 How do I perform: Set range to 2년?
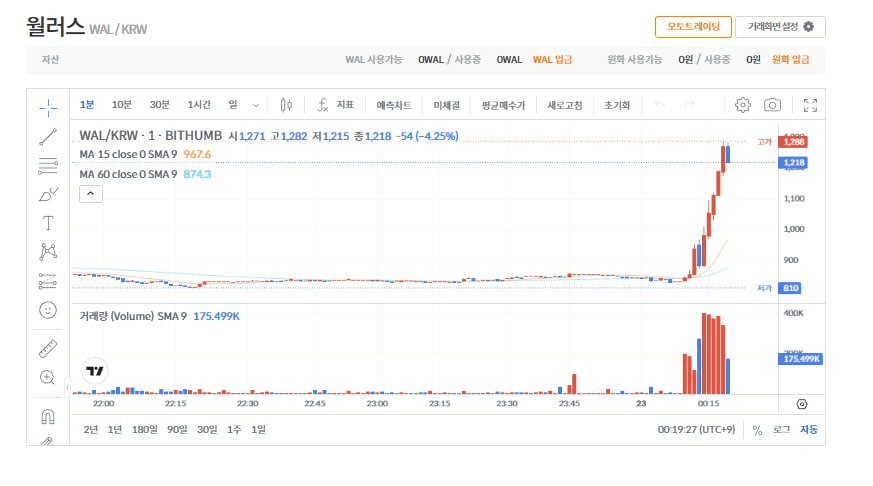click(91, 430)
